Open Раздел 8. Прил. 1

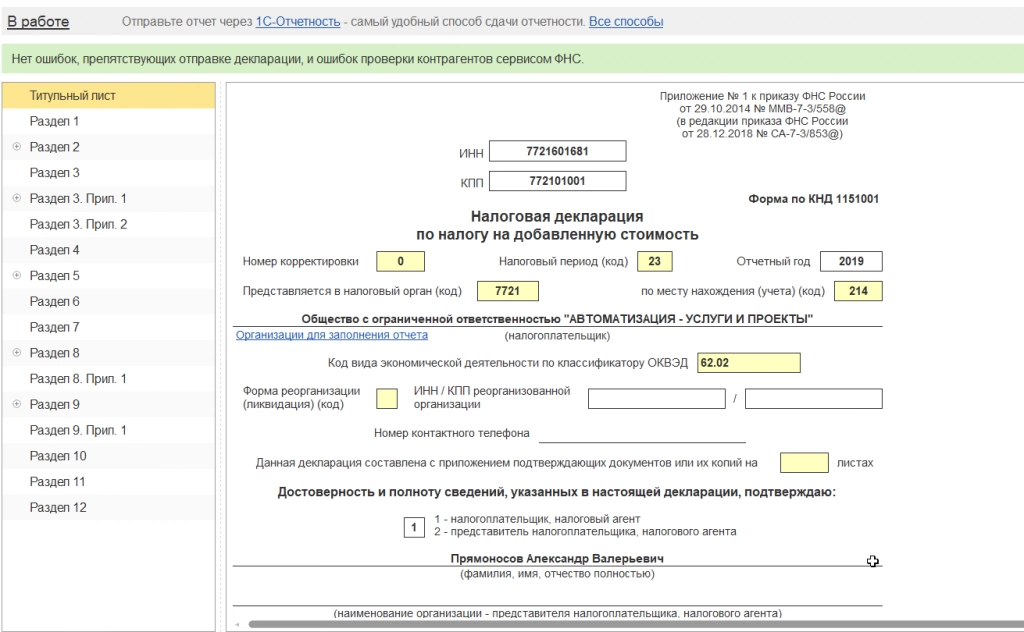coord(108,379)
